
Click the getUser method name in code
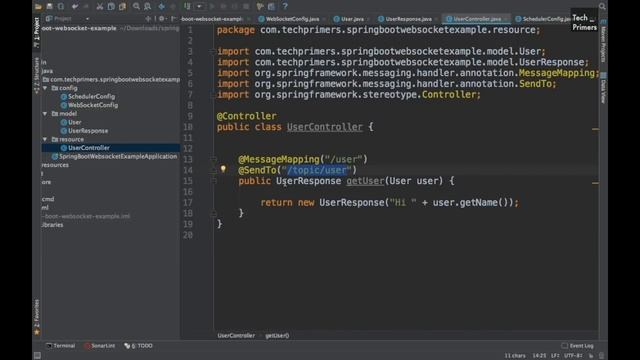[365, 181]
